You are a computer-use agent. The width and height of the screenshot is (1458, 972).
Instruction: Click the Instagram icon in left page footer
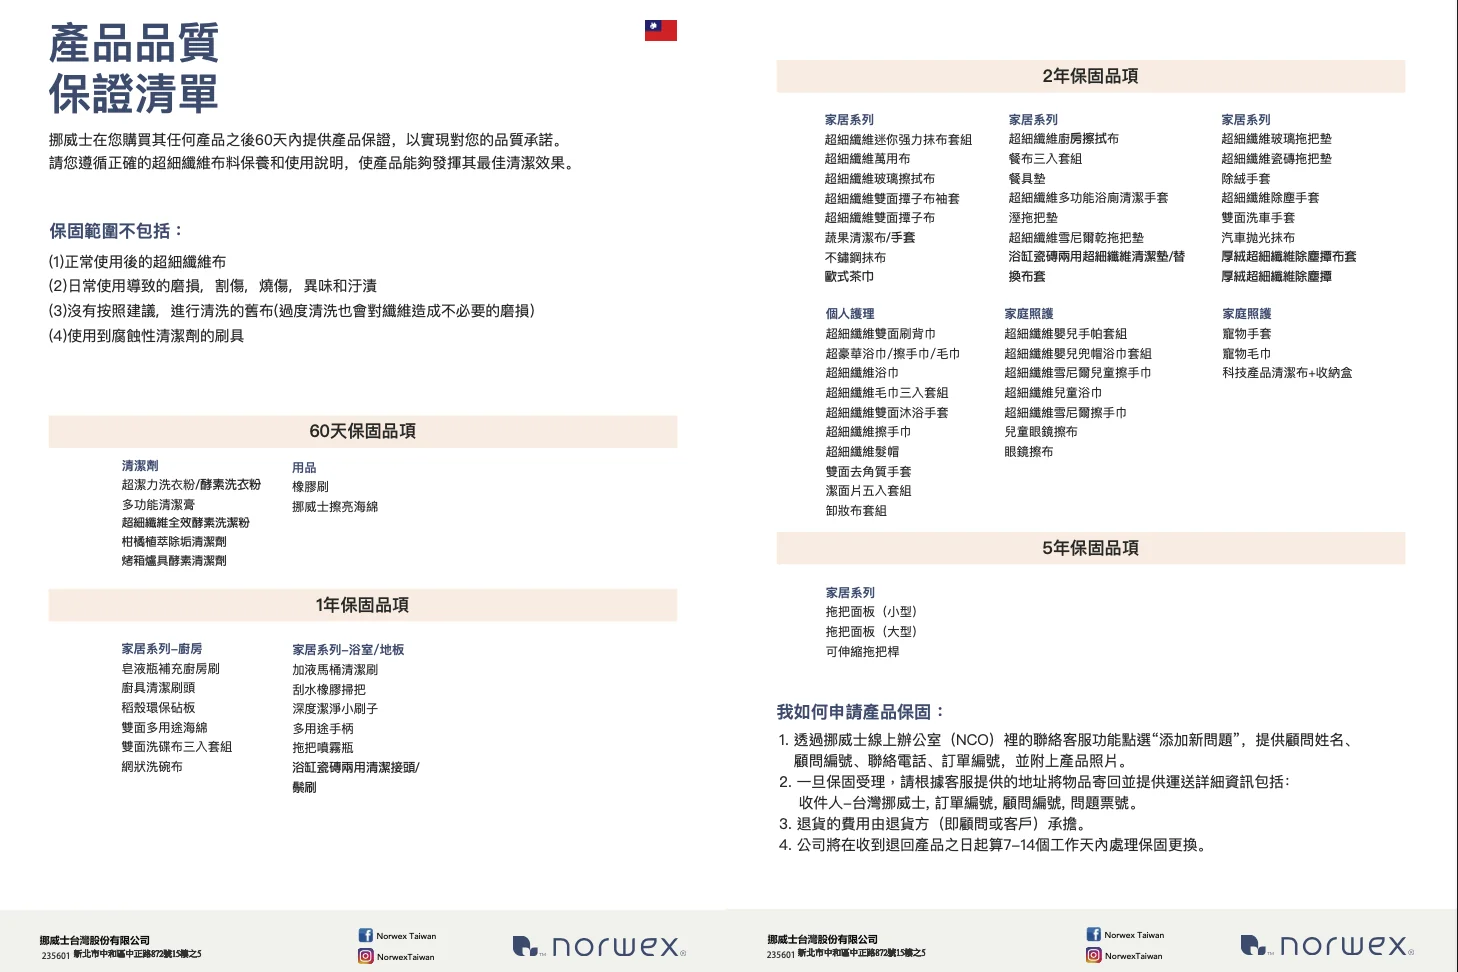365,956
